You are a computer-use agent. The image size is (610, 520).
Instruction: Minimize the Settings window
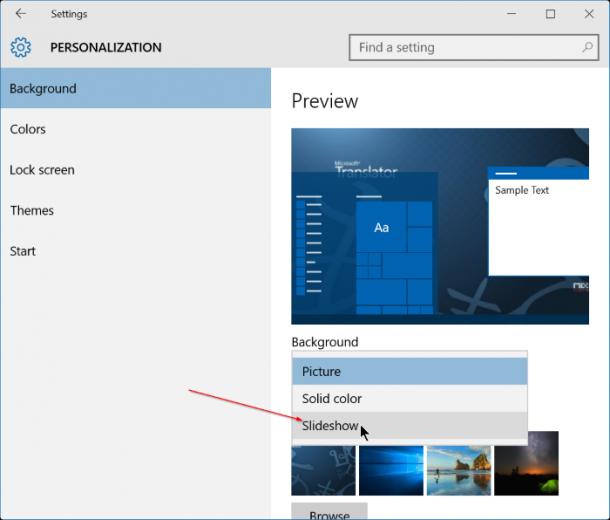pos(512,14)
